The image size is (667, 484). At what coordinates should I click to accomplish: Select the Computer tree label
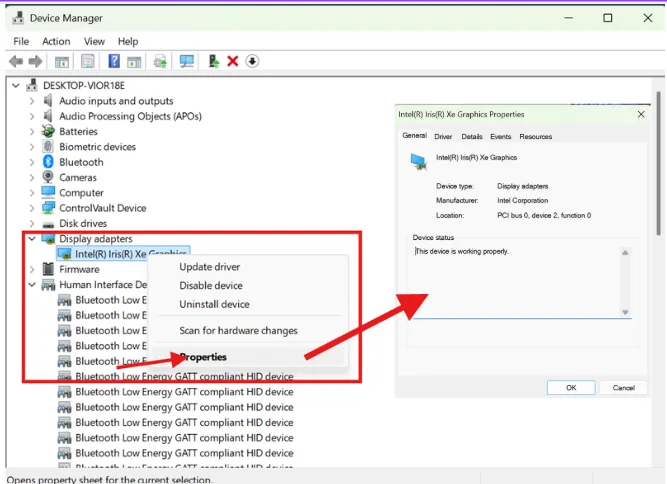point(81,193)
